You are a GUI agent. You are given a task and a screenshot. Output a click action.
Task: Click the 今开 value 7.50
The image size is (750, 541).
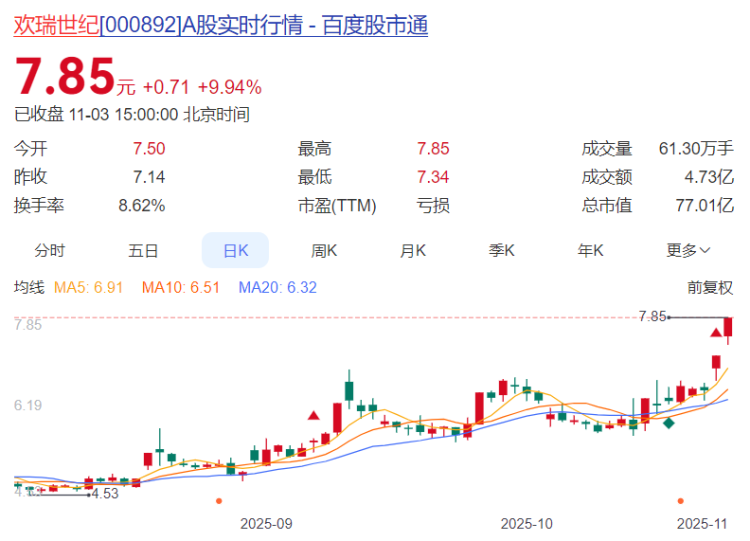[x=149, y=148]
